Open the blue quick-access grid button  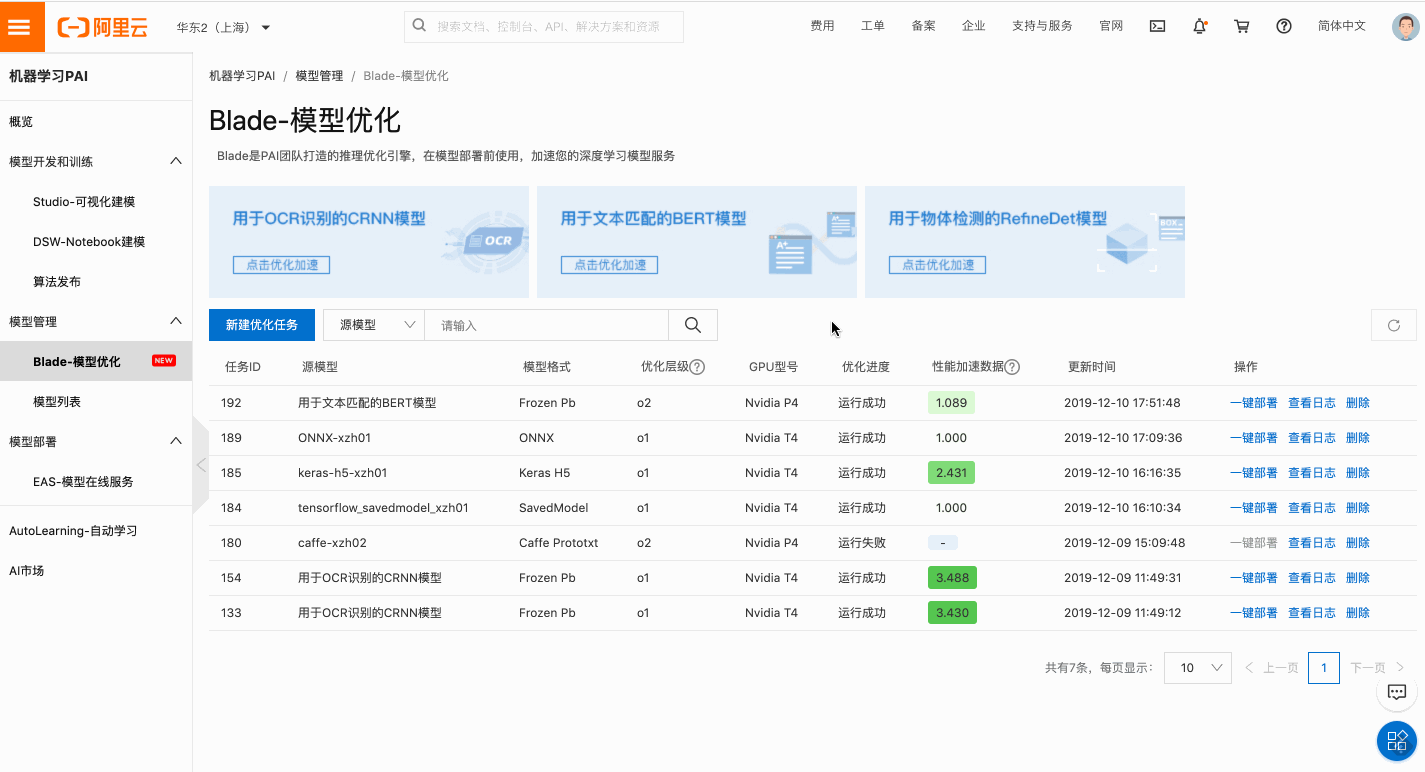(x=1397, y=741)
